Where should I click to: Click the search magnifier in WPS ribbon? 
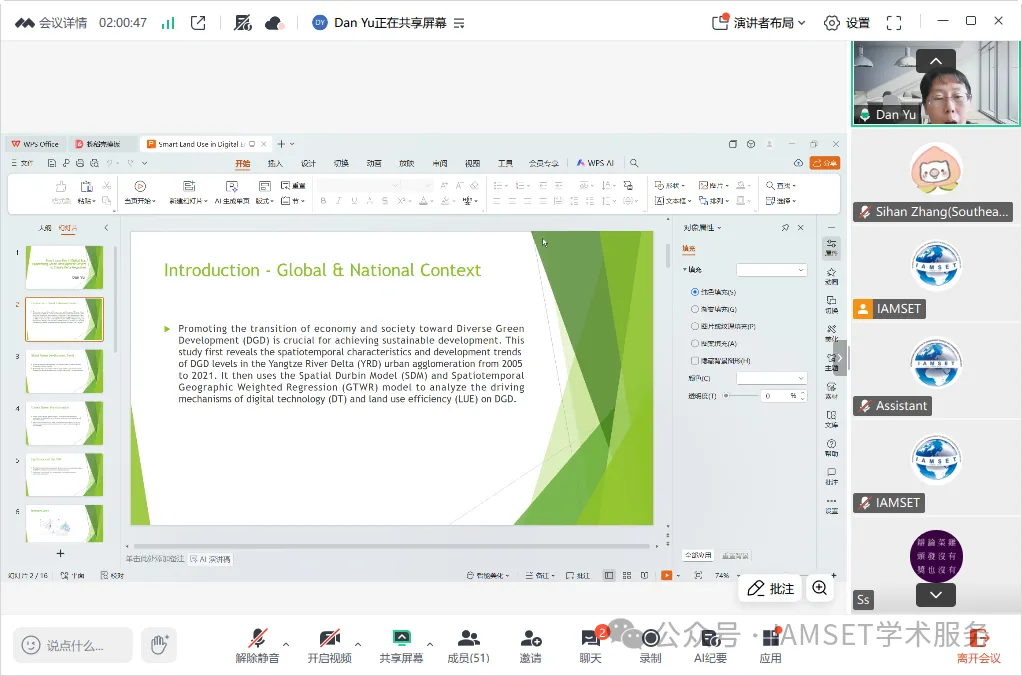point(634,163)
